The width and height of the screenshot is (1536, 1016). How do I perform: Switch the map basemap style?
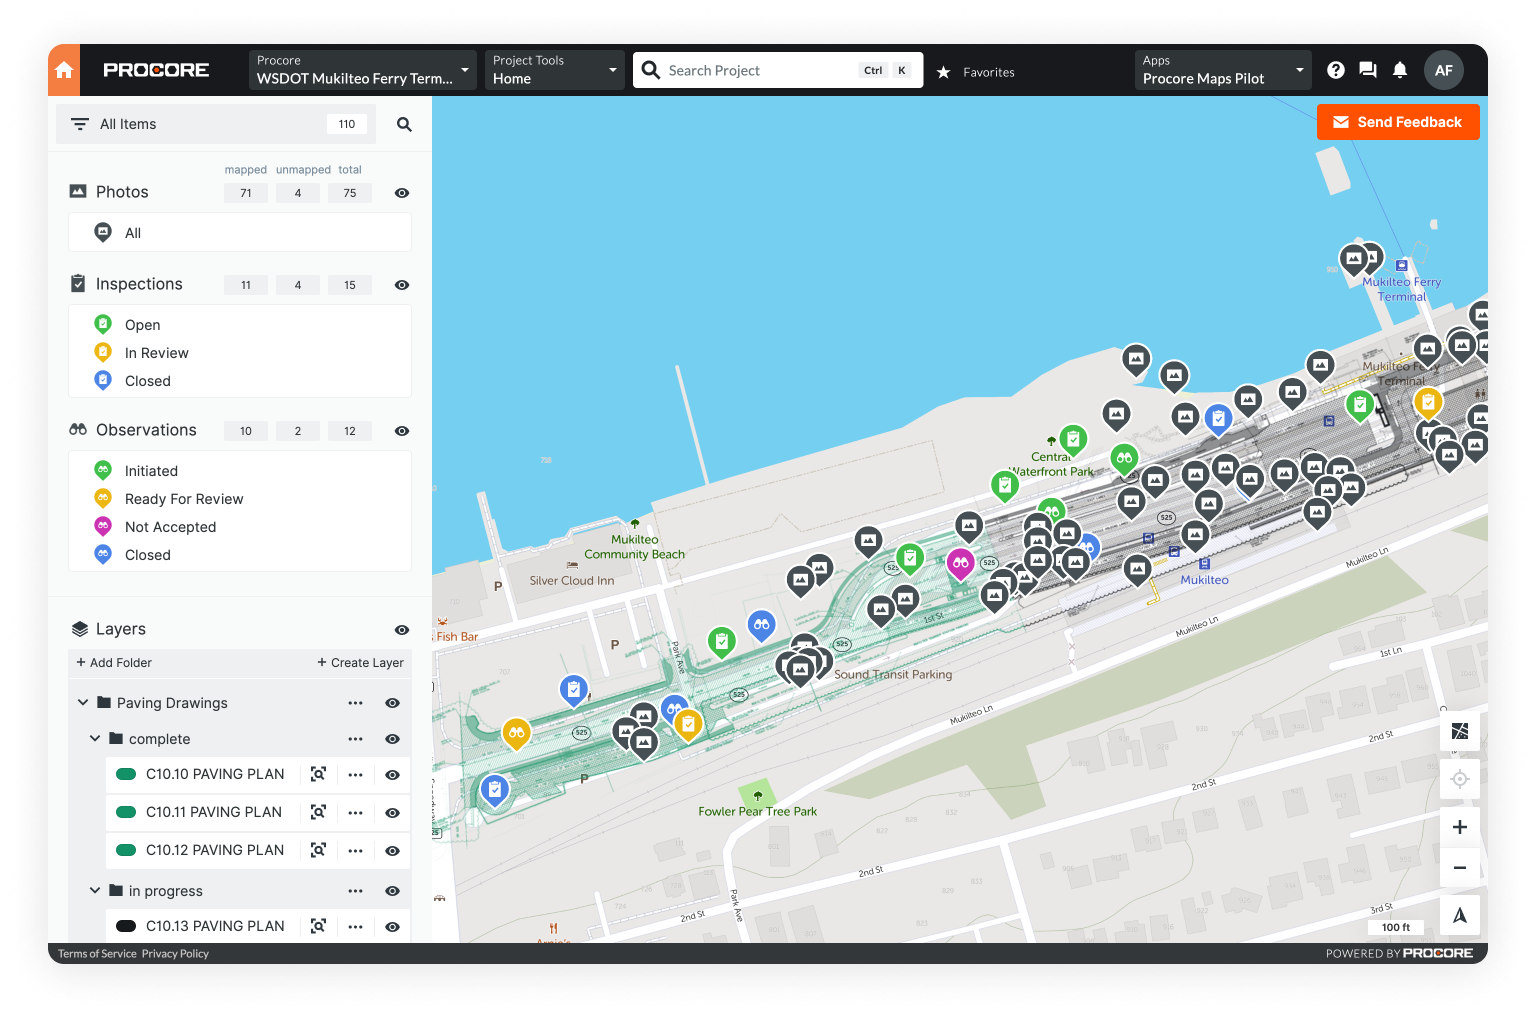[1460, 731]
